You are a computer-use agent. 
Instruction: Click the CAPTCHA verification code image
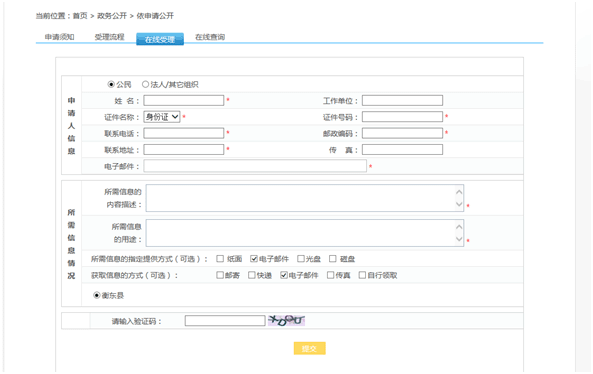[286, 321]
